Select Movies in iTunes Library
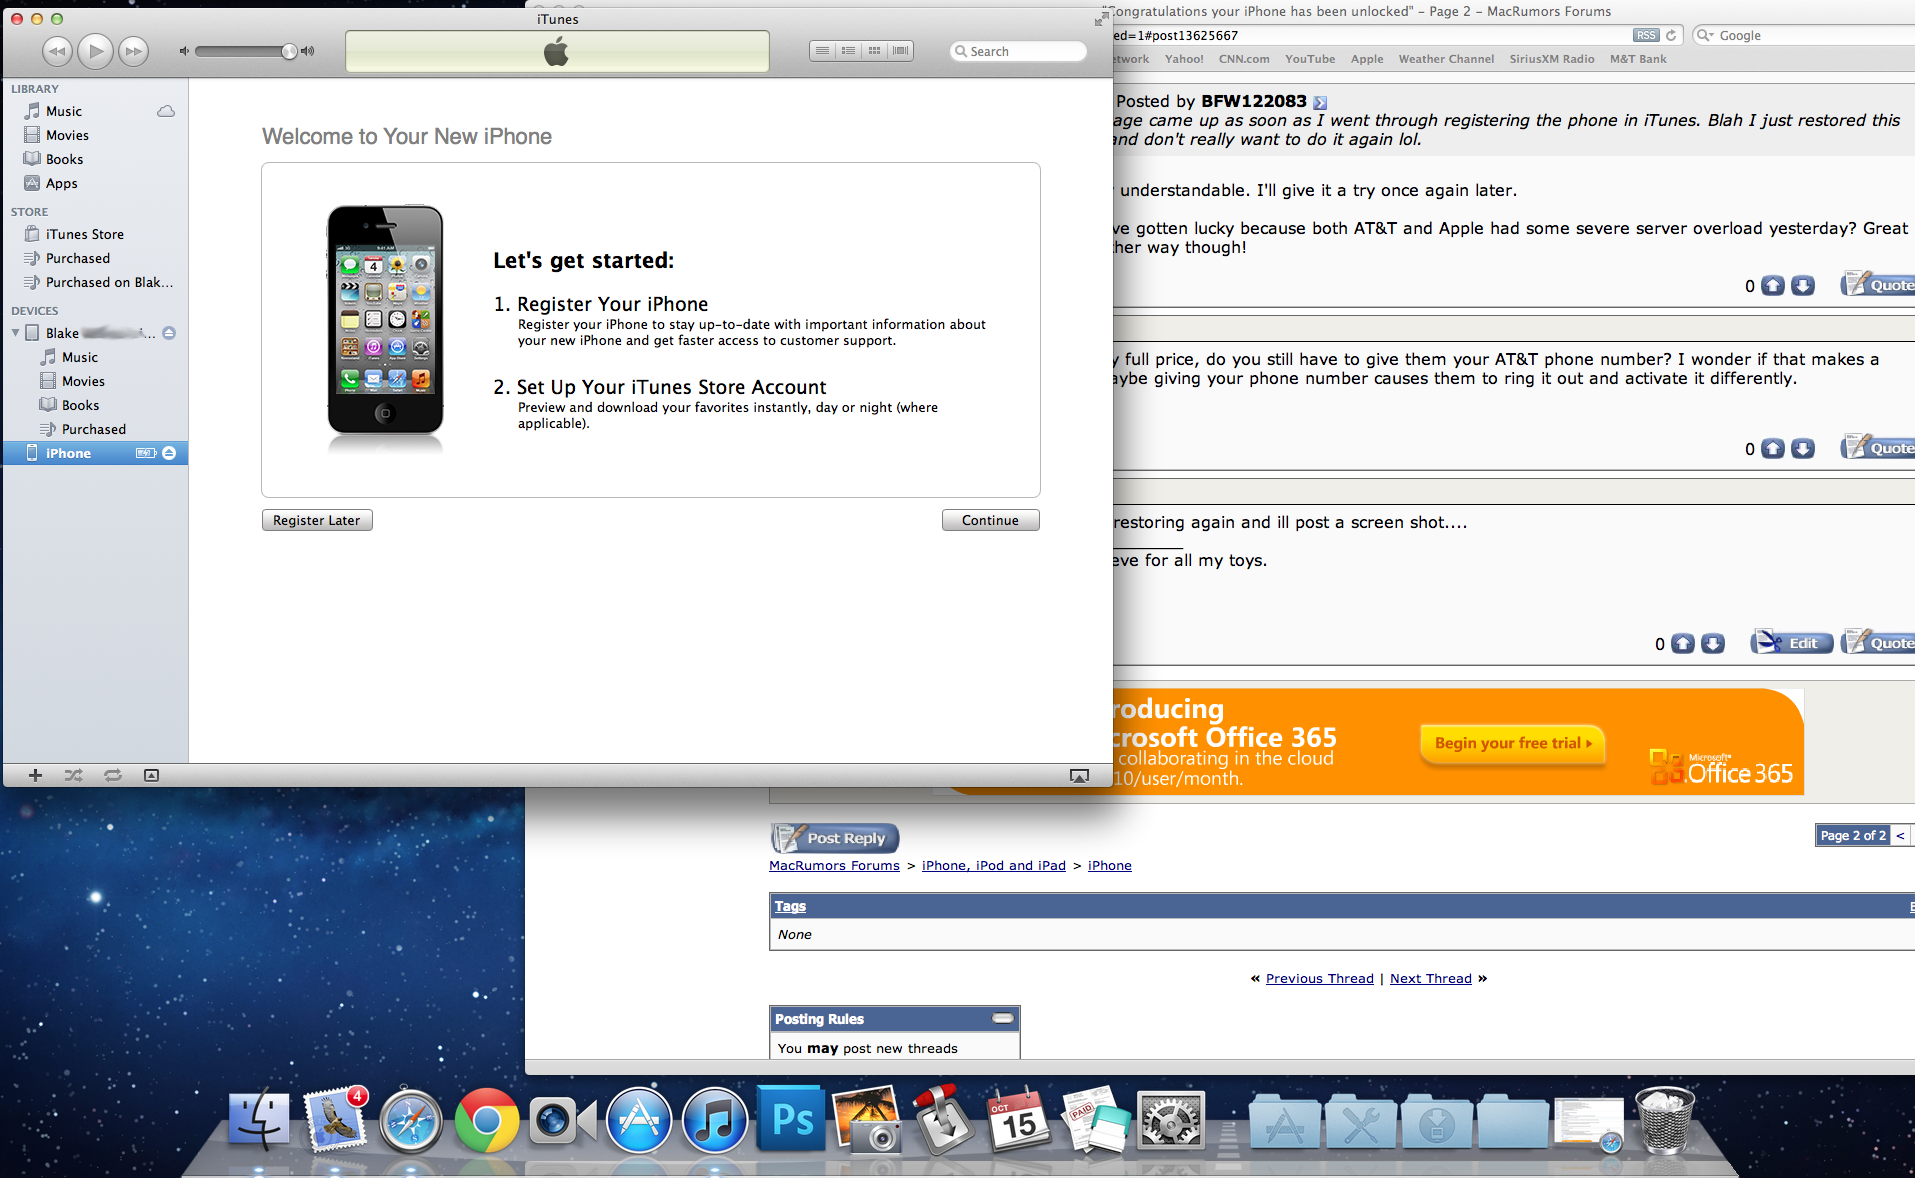This screenshot has height=1178, width=1915. pyautogui.click(x=95, y=135)
